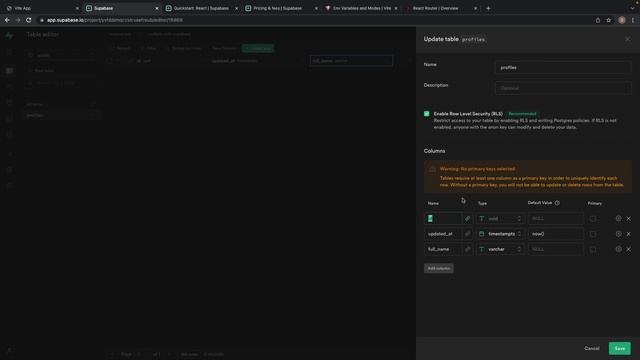Close the Update table panel

click(627, 39)
